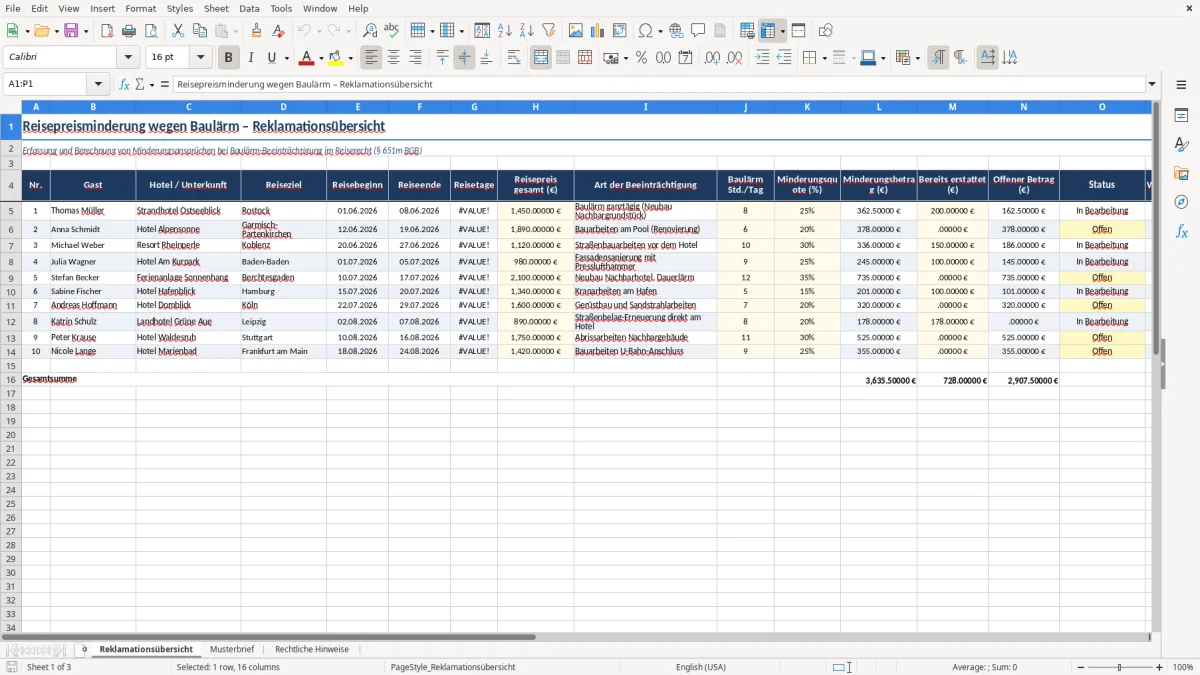Open the Data menu
Viewport: 1200px width, 675px height.
[x=249, y=8]
